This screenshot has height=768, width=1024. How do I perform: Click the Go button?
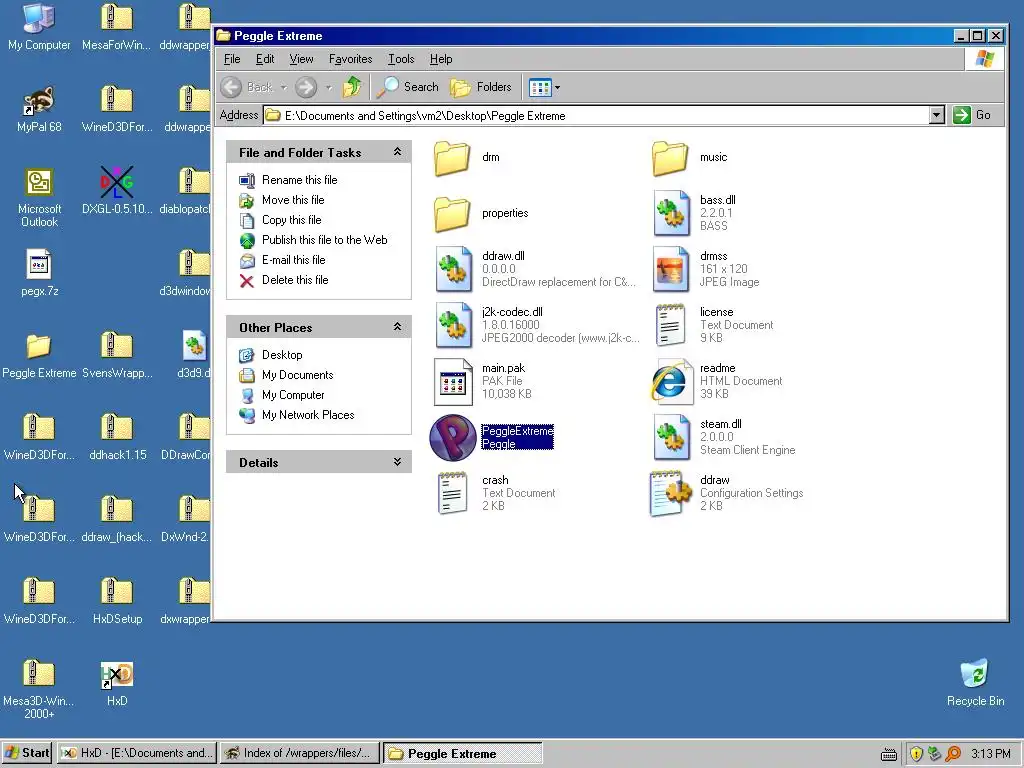pos(972,116)
